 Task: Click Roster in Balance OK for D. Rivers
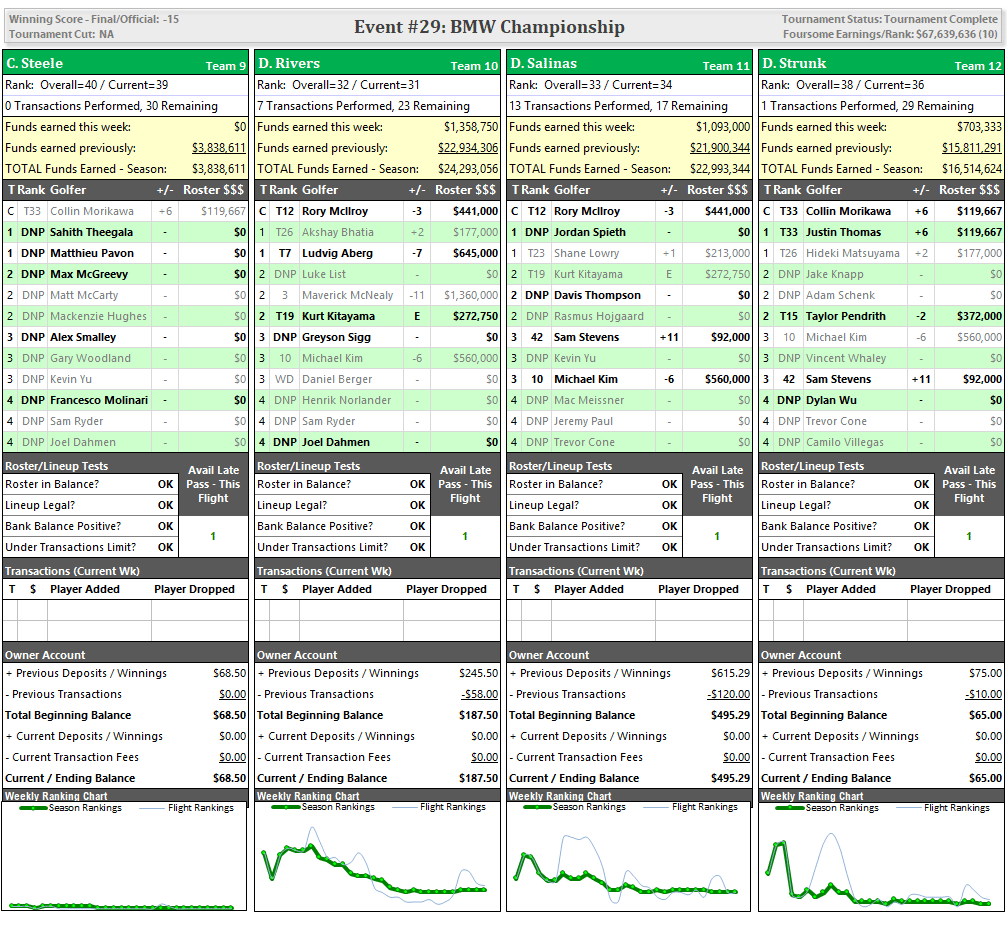coord(417,484)
